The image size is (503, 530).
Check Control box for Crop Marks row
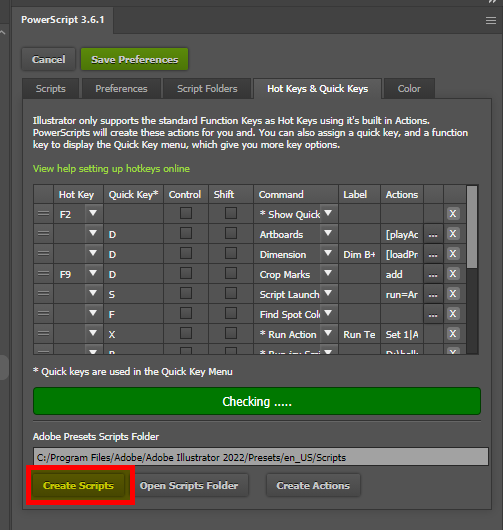(186, 273)
